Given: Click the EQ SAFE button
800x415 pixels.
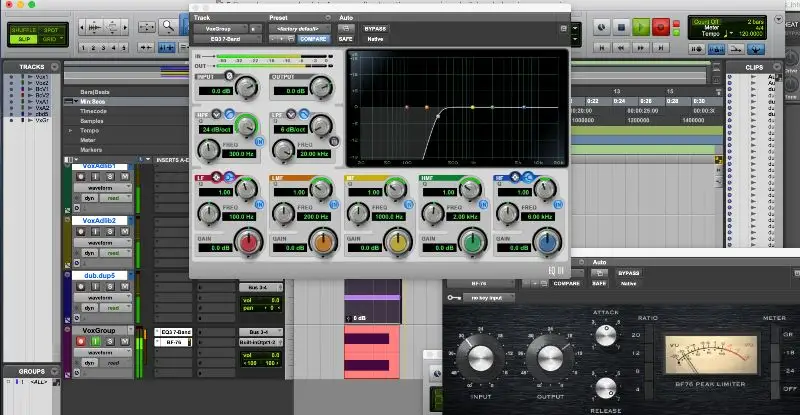Looking at the screenshot, I should (346, 39).
